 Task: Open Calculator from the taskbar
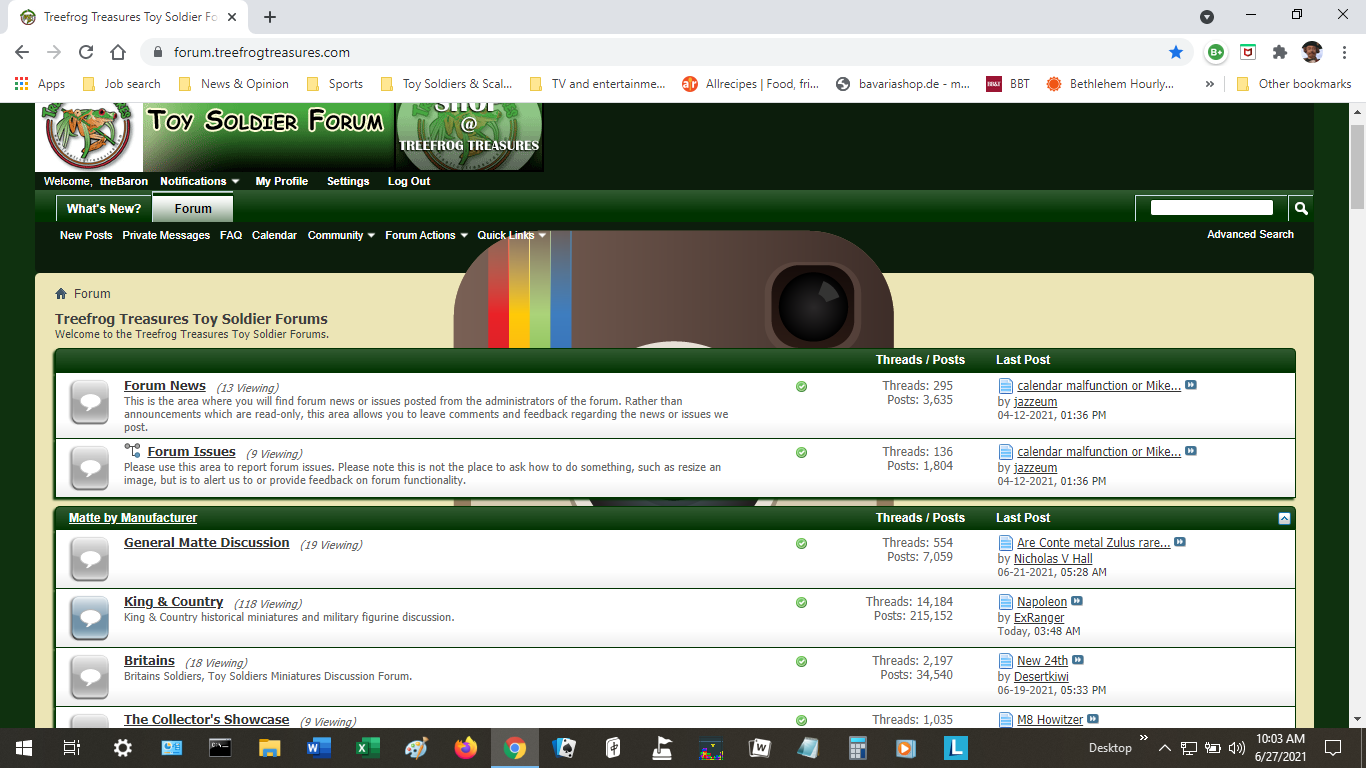pyautogui.click(x=857, y=747)
